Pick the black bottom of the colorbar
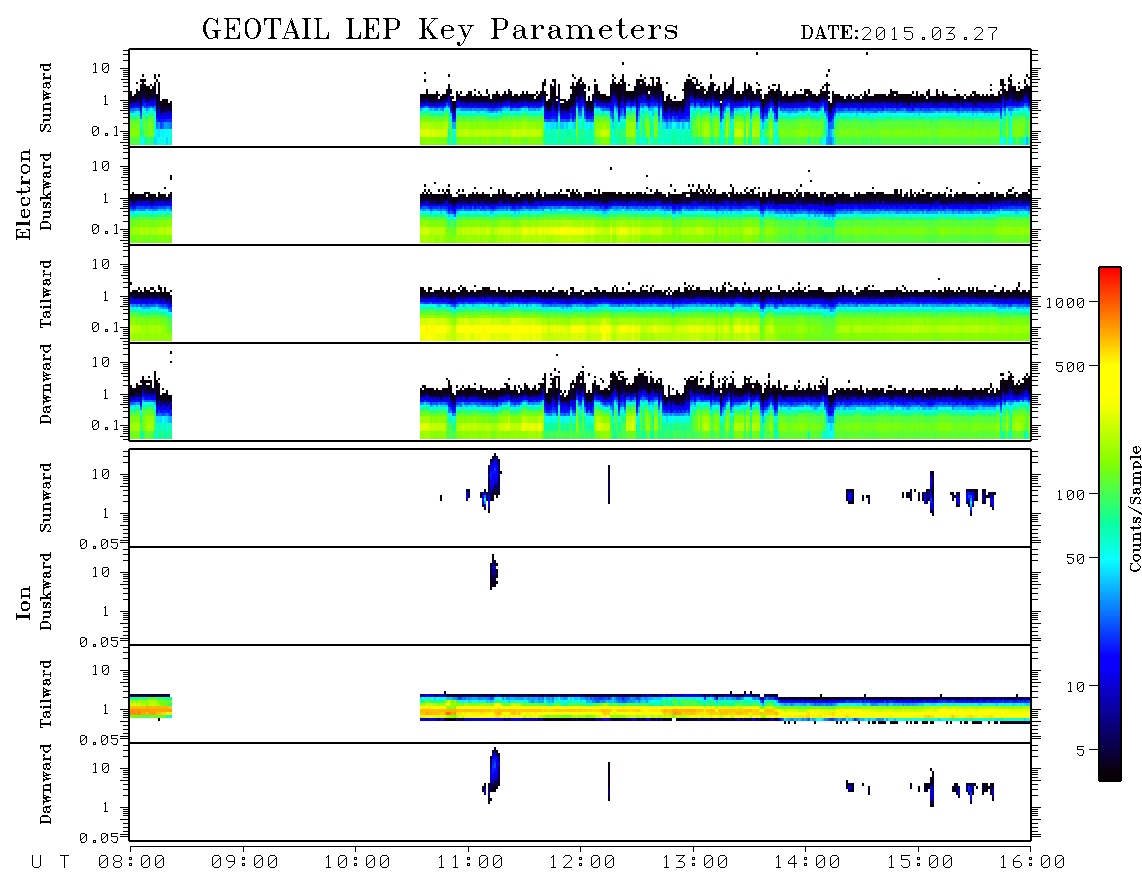This screenshot has width=1142, height=880. (x=1109, y=774)
